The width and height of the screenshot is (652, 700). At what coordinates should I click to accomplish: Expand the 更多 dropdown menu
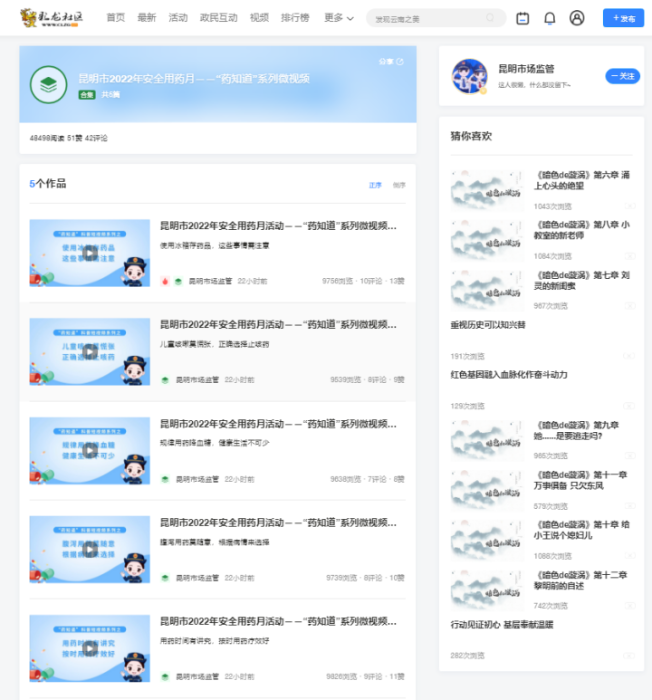[339, 18]
